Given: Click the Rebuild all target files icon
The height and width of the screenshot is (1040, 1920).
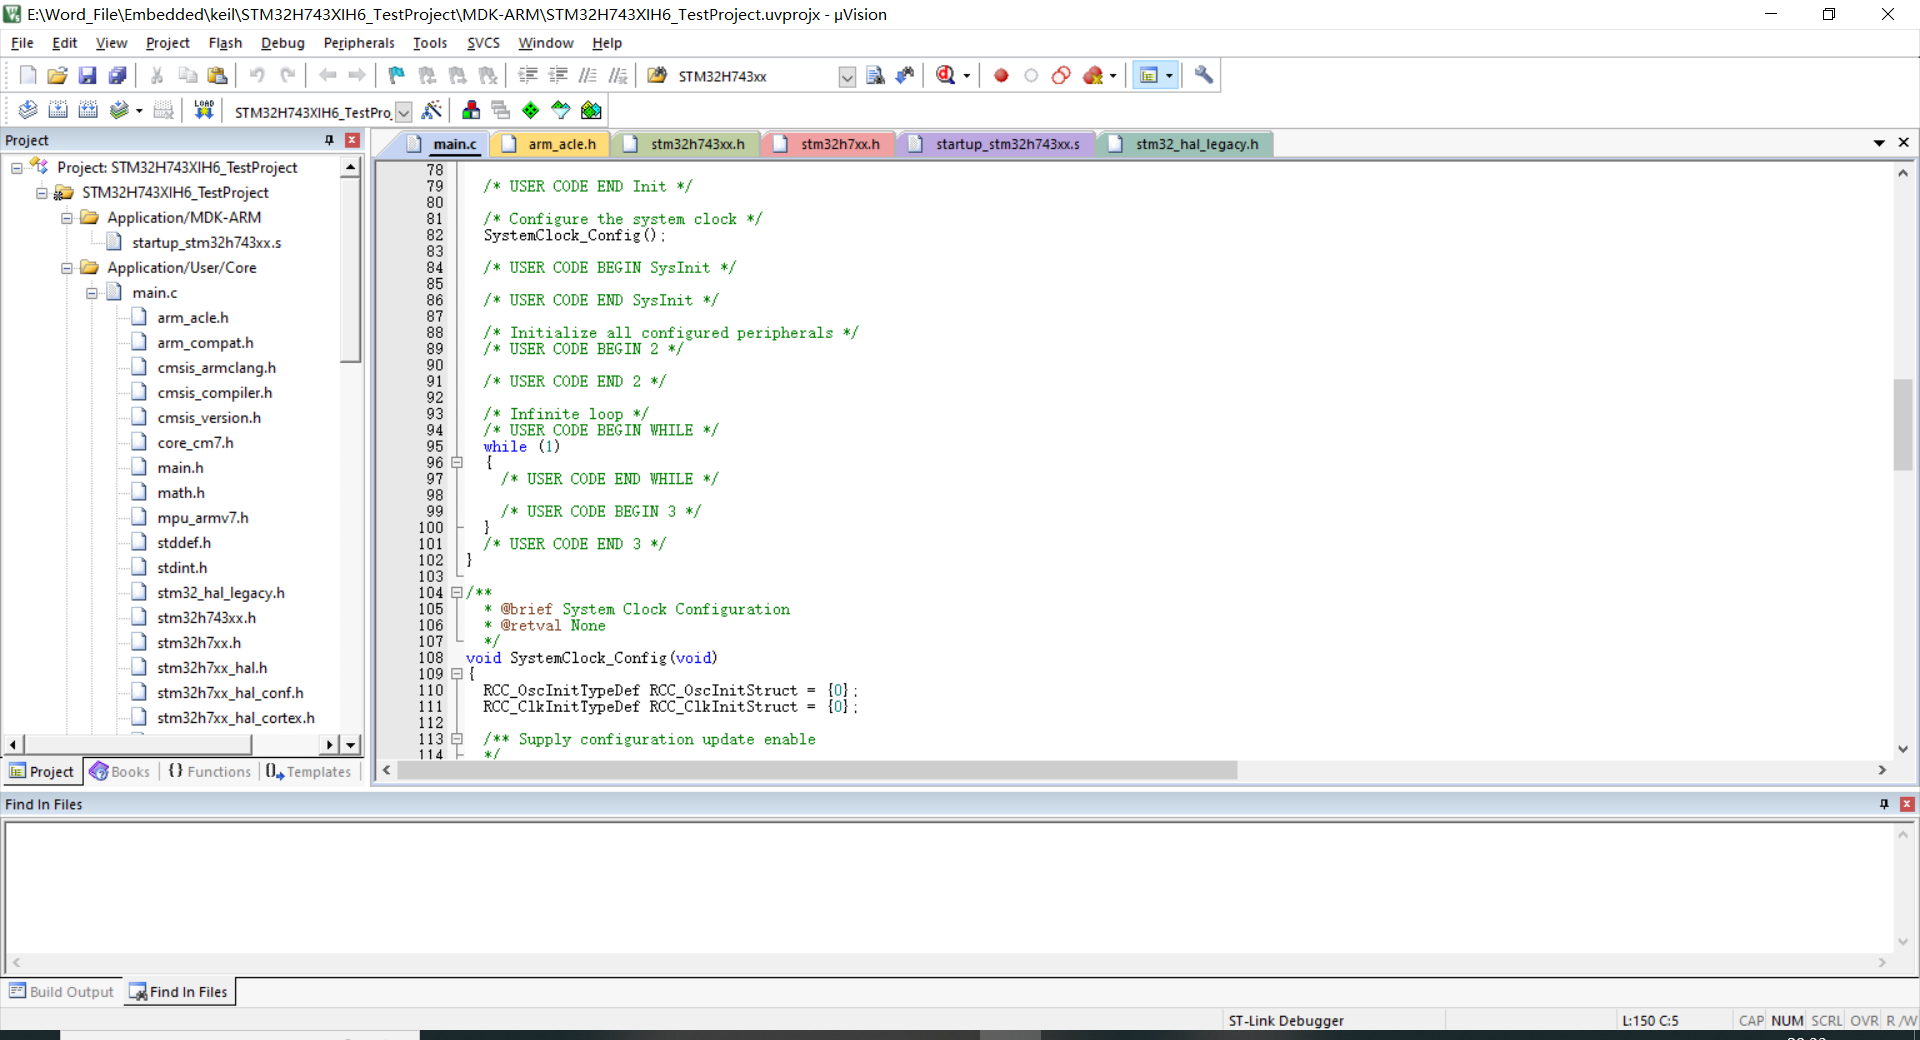Looking at the screenshot, I should (88, 110).
